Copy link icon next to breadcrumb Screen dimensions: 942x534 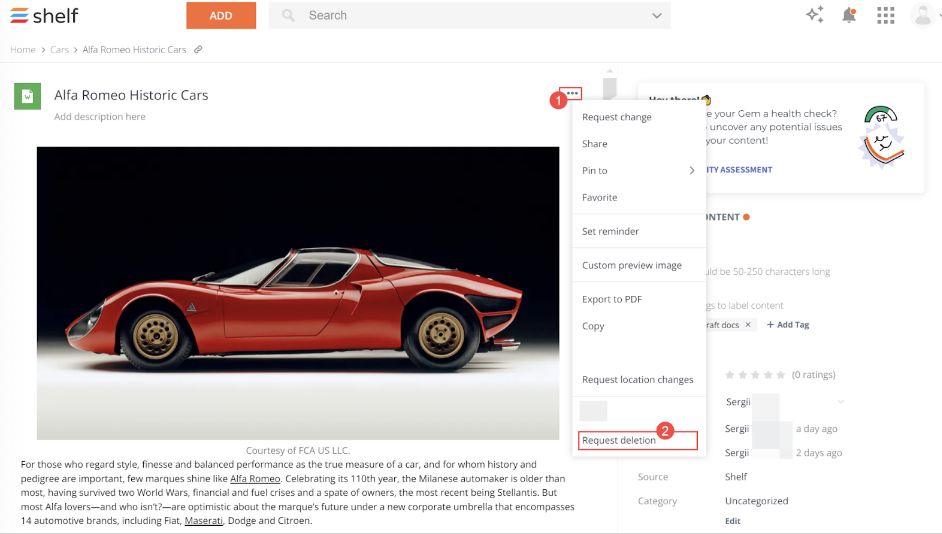[198, 49]
